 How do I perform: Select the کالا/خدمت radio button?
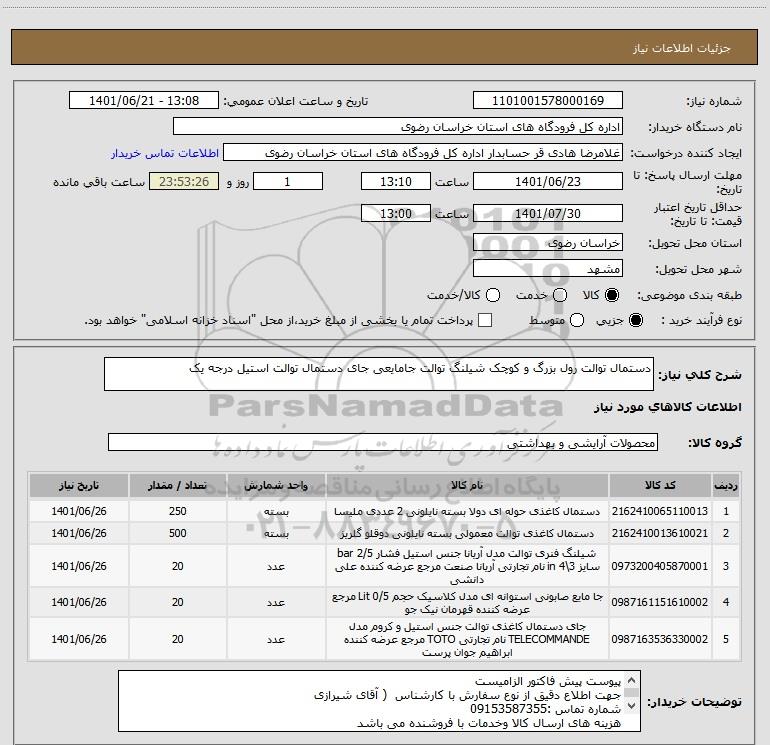493,295
